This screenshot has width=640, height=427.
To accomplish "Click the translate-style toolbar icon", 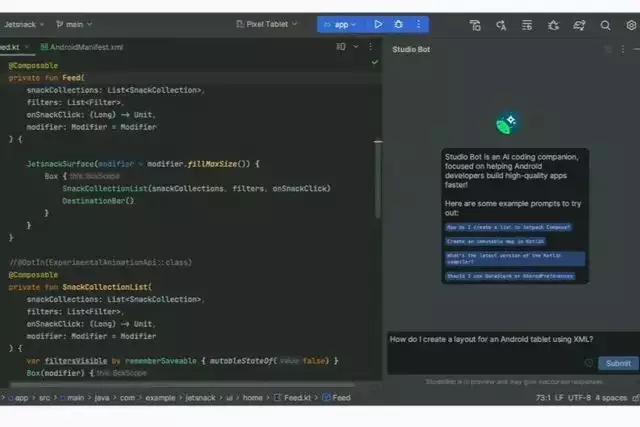I will 501,25.
